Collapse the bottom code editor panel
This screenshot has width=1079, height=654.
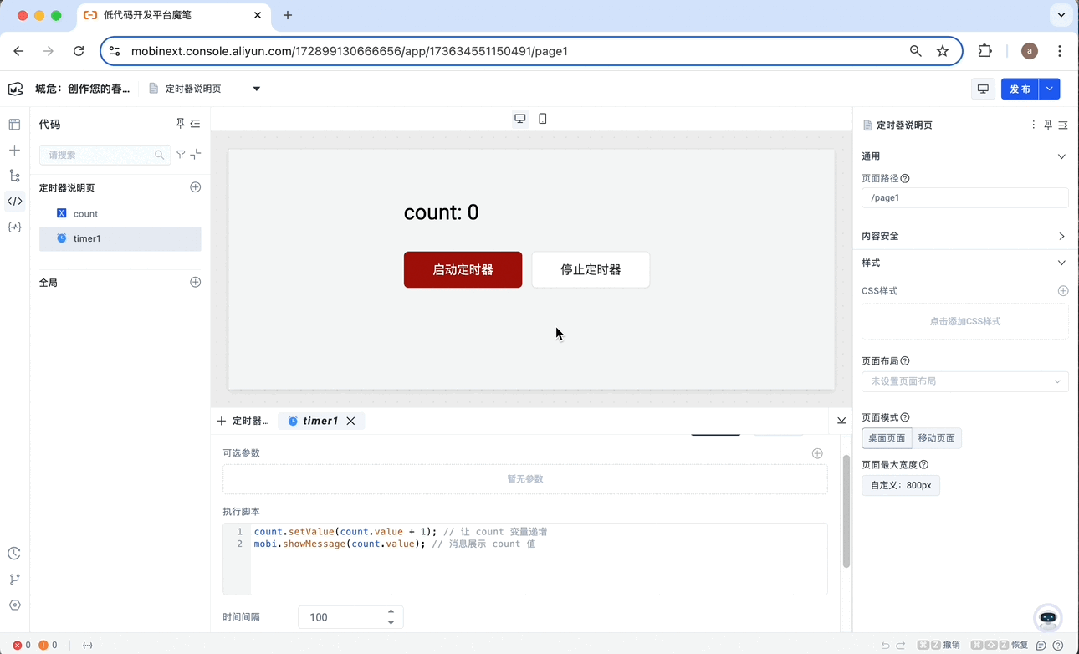point(841,420)
